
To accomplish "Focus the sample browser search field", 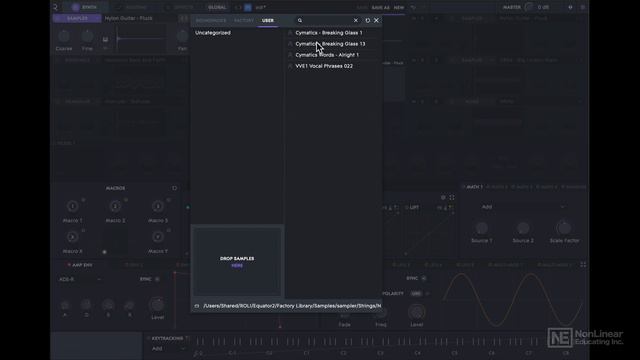I will pos(327,20).
